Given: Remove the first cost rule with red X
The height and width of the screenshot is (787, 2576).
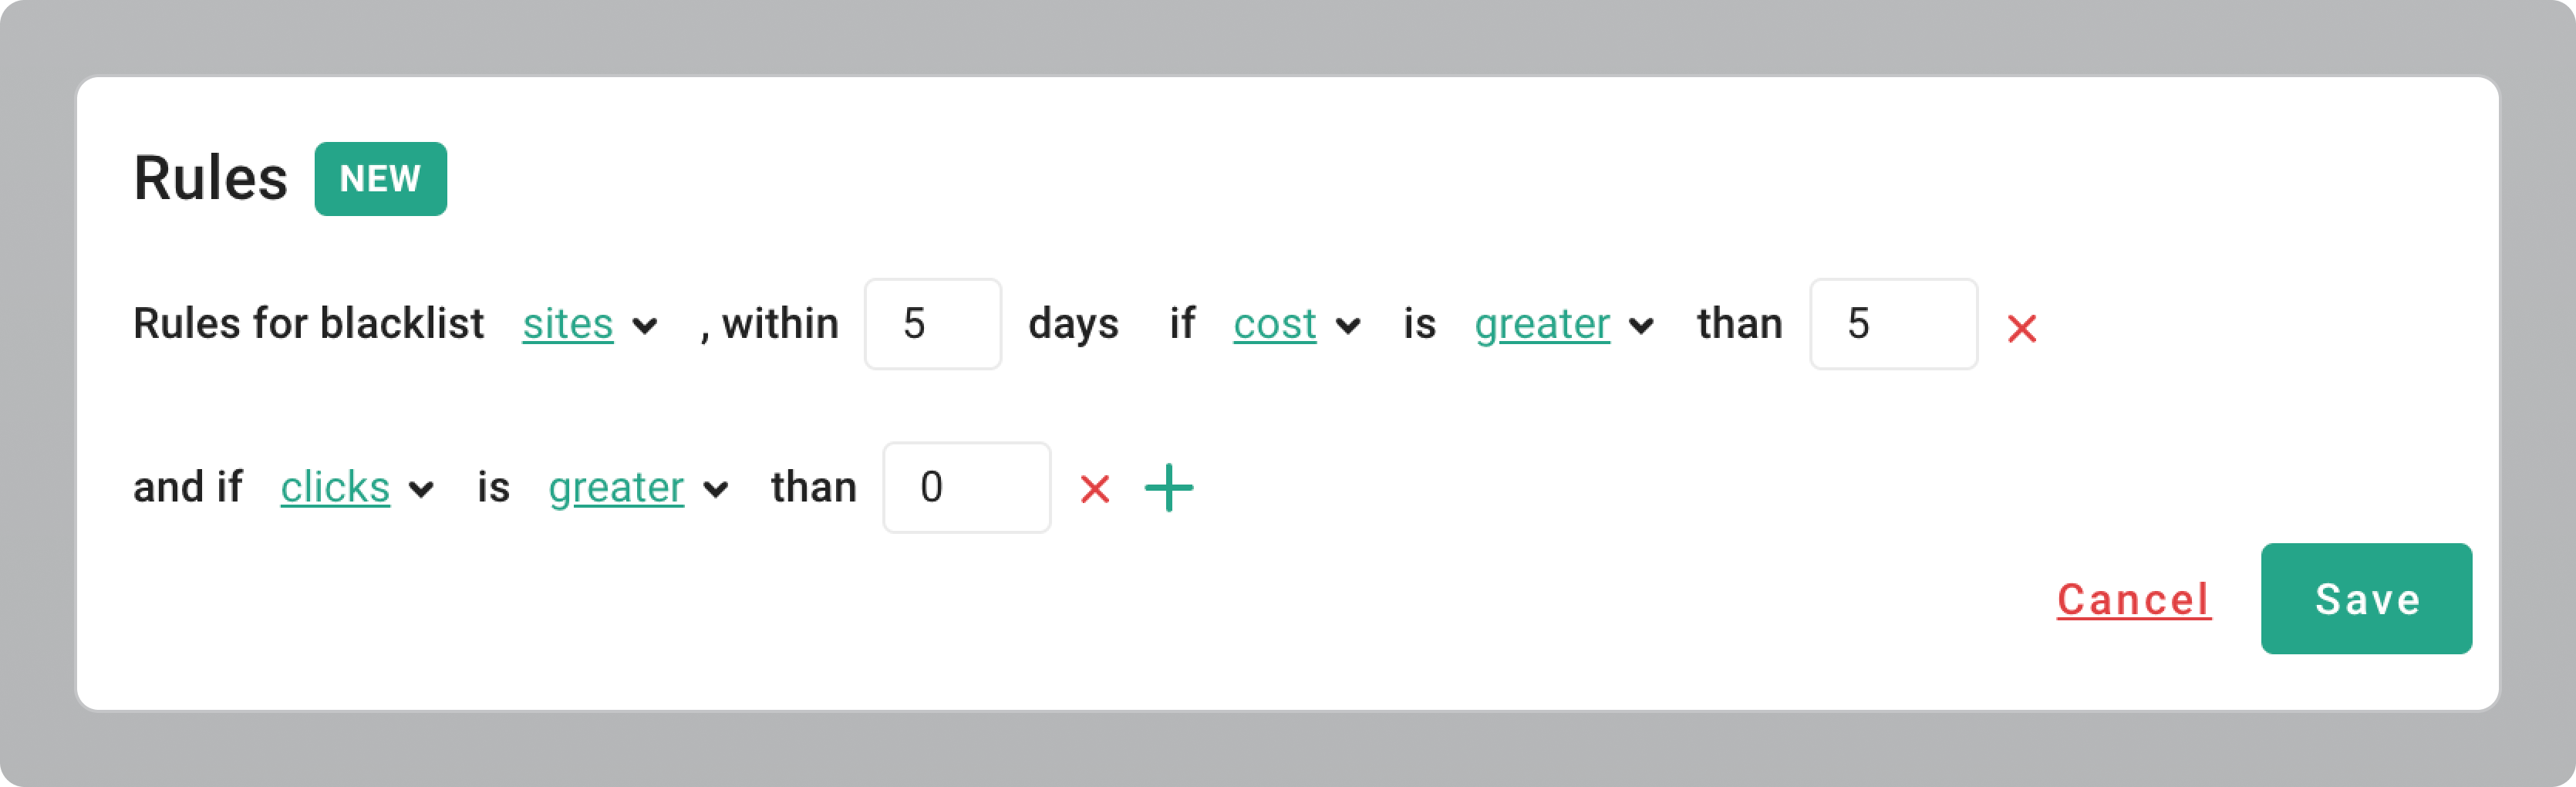Looking at the screenshot, I should tap(2021, 328).
